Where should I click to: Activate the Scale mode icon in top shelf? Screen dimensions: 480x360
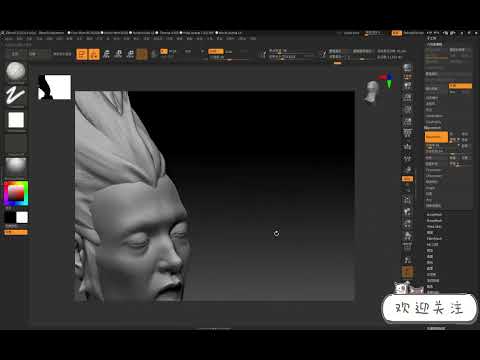pyautogui.click(x=118, y=54)
